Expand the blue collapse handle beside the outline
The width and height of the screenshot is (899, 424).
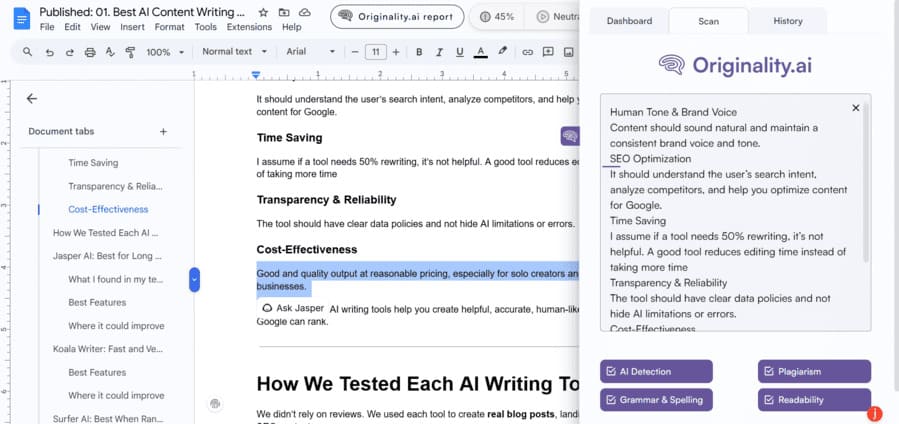click(194, 280)
